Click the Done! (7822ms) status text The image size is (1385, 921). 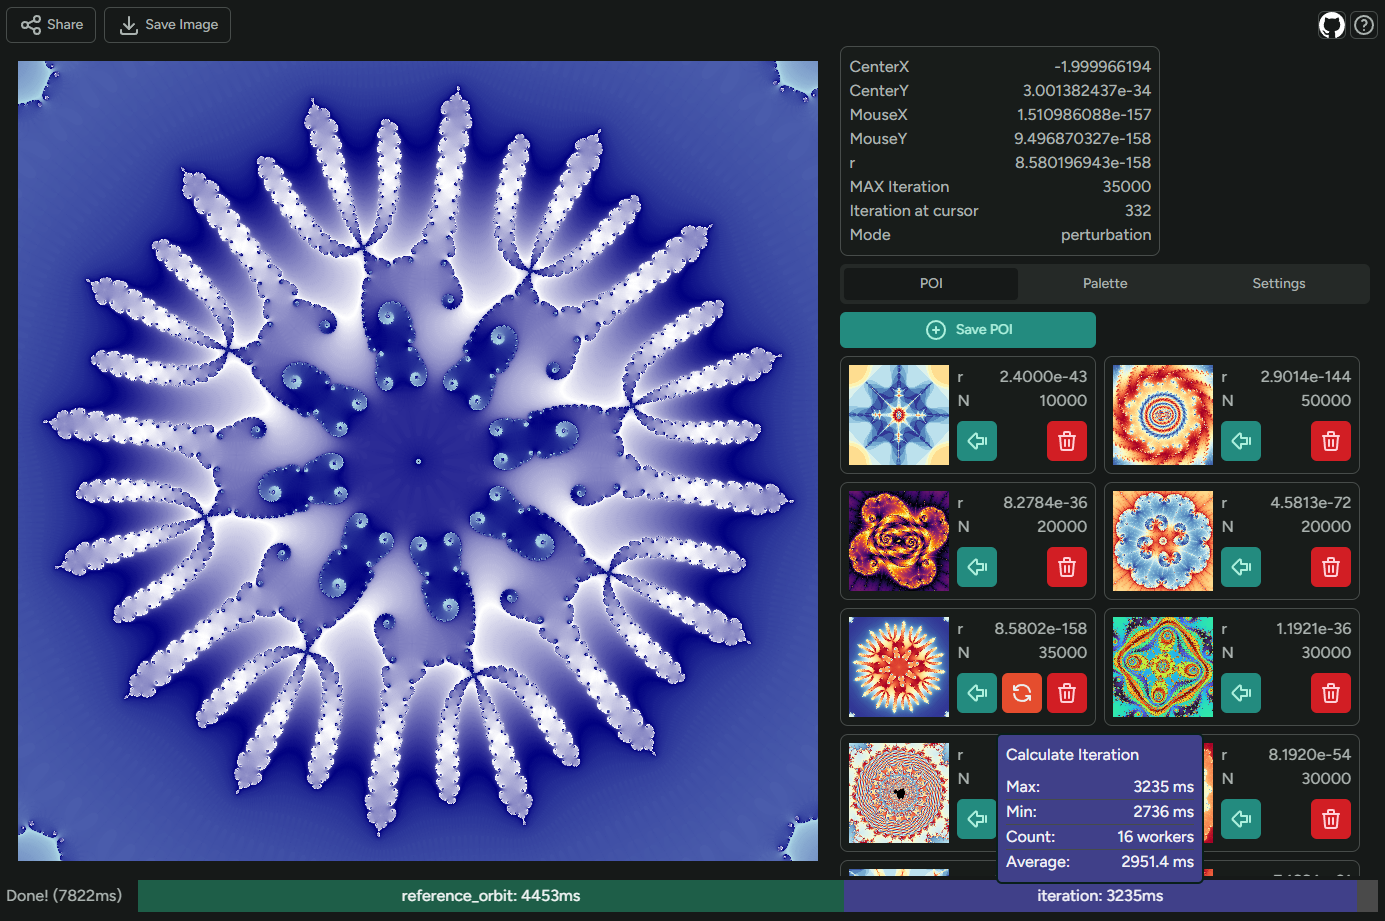coord(64,896)
